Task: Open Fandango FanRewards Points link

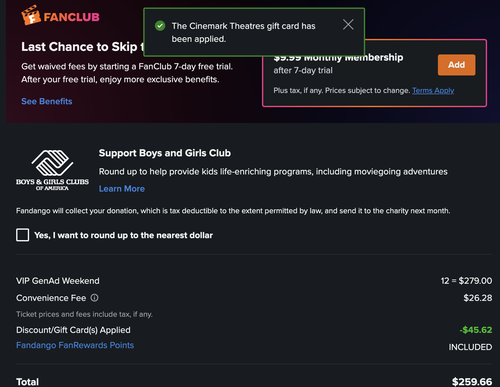Action: click(75, 345)
